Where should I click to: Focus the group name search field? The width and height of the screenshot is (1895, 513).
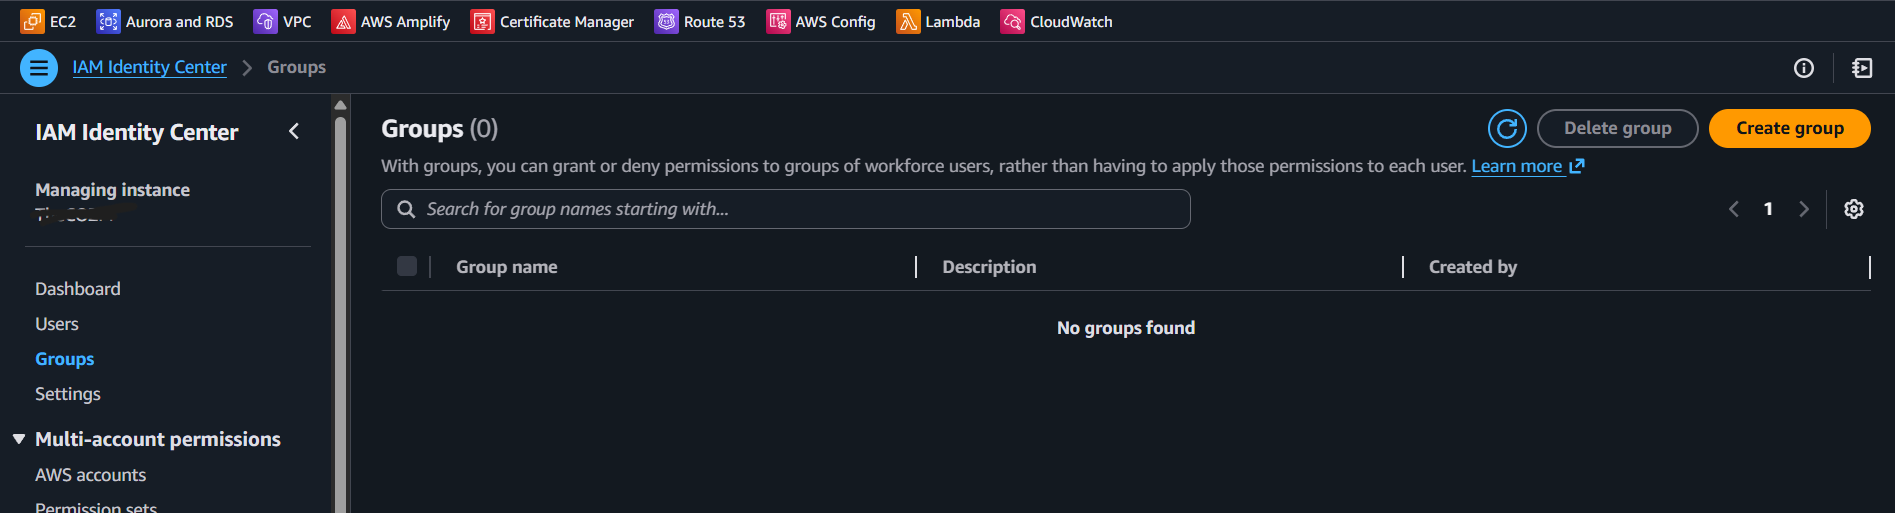pos(786,209)
